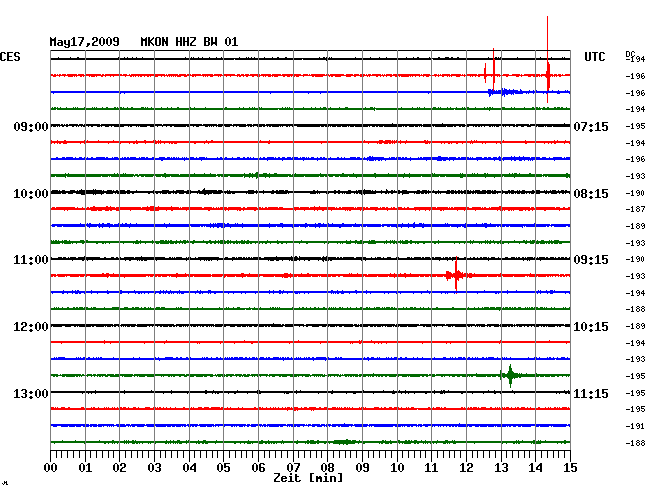The height and width of the screenshot is (494, 650).
Task: Select the UTC column header
Action: (594, 57)
